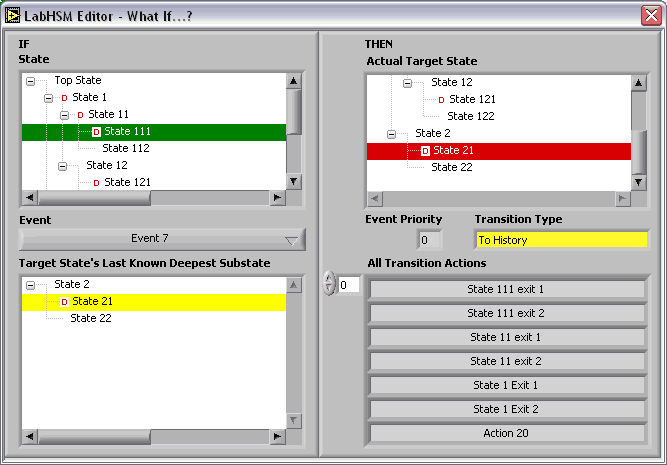Screen dimensions: 667x465
Task: Click the transition actions index stepper arrows
Action: (329, 285)
